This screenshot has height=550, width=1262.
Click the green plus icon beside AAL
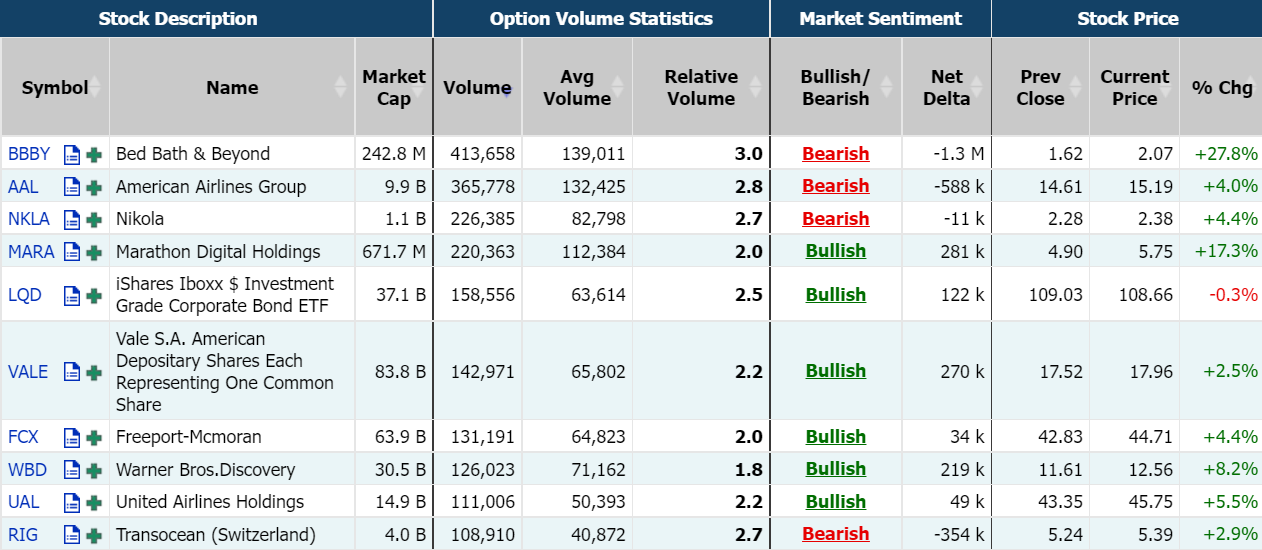point(94,187)
